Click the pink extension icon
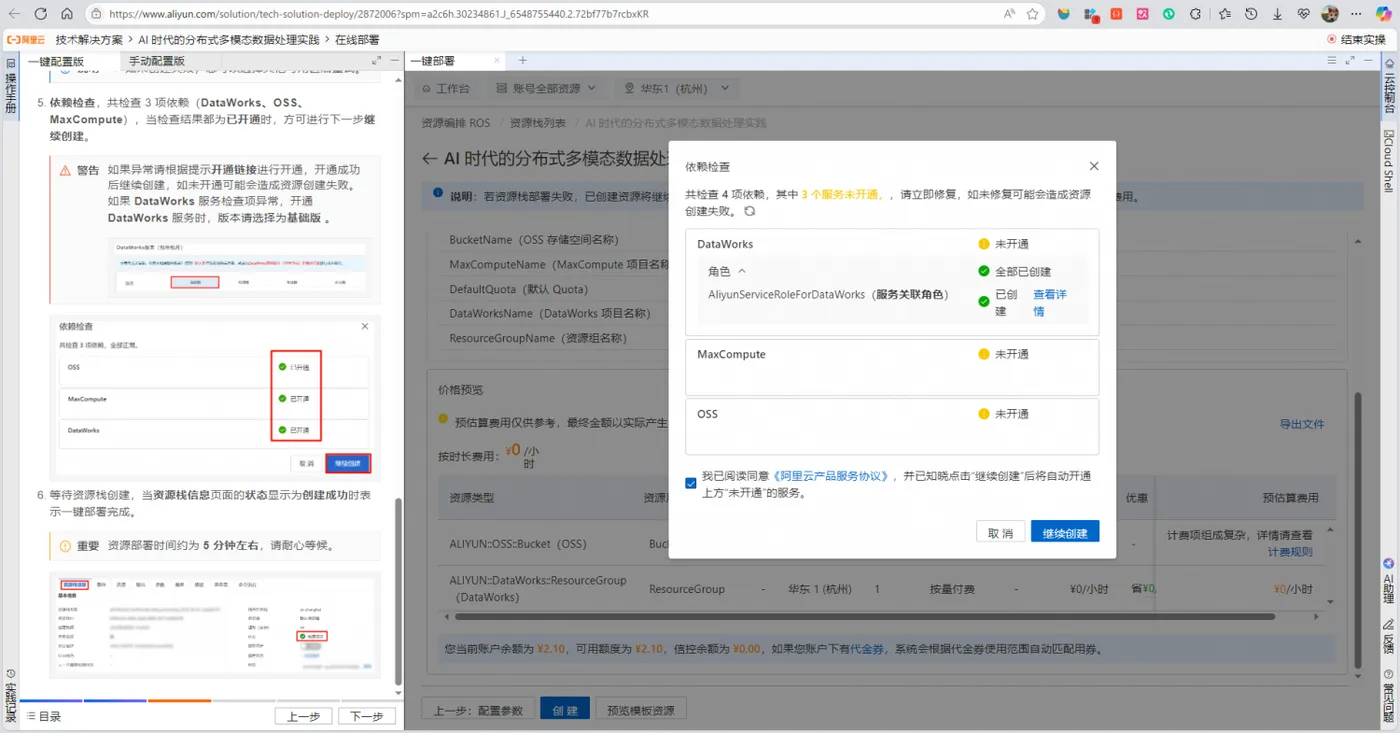 tap(1142, 14)
